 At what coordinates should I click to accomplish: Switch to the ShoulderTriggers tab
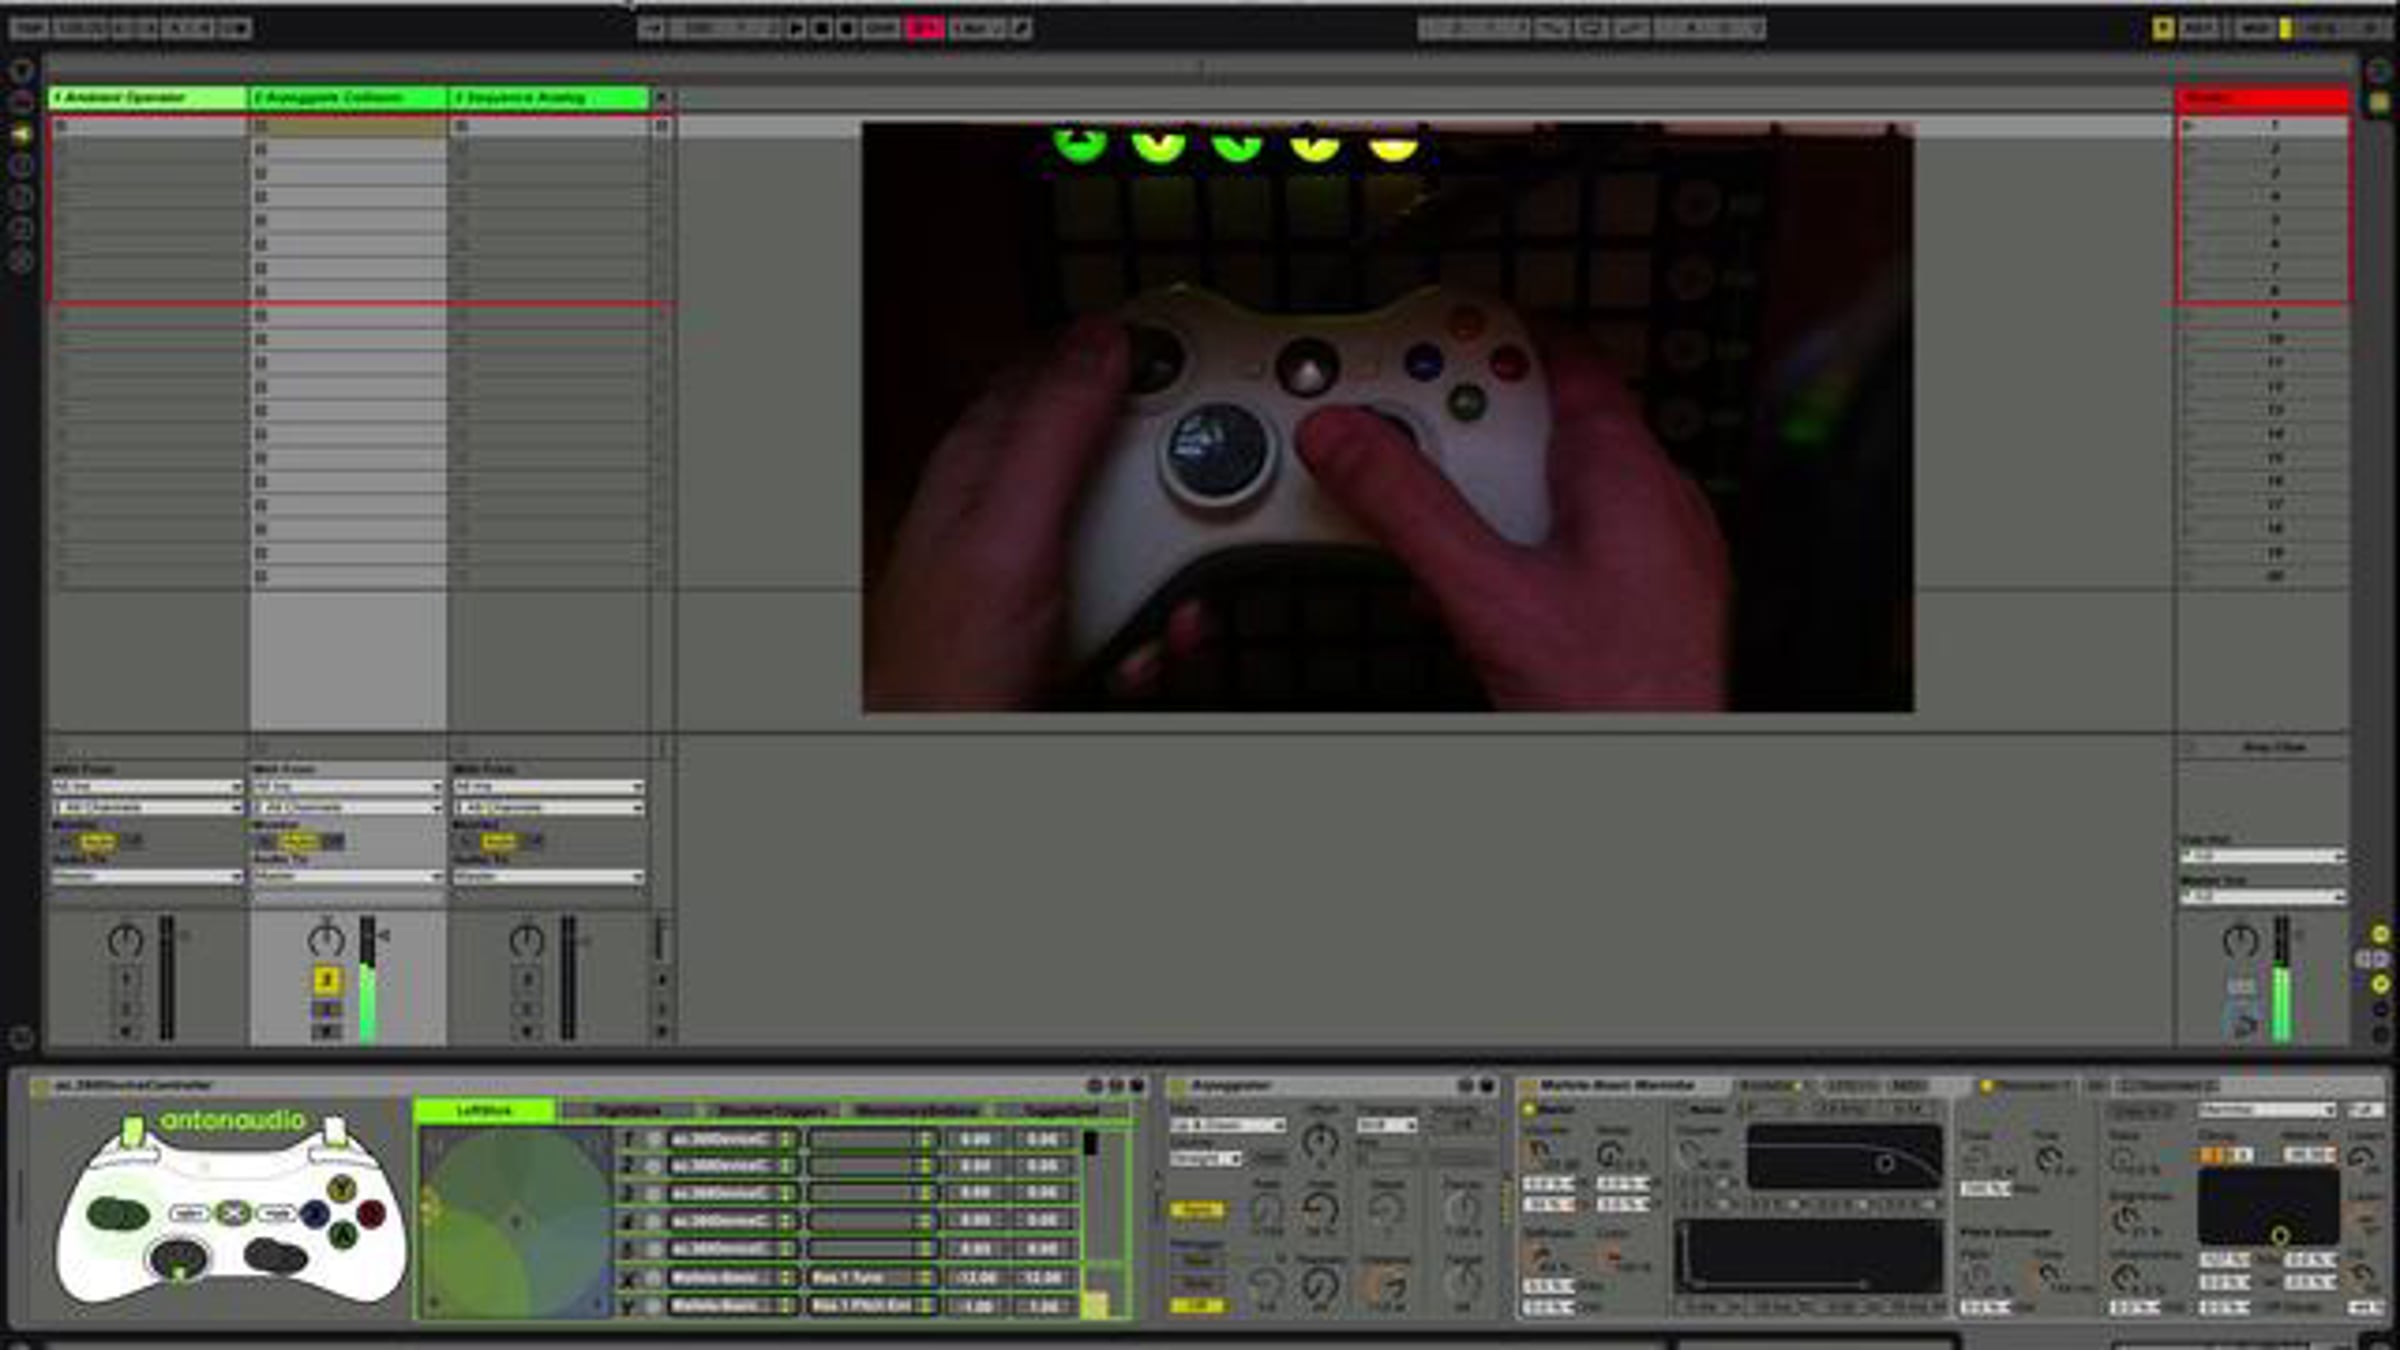point(772,1111)
